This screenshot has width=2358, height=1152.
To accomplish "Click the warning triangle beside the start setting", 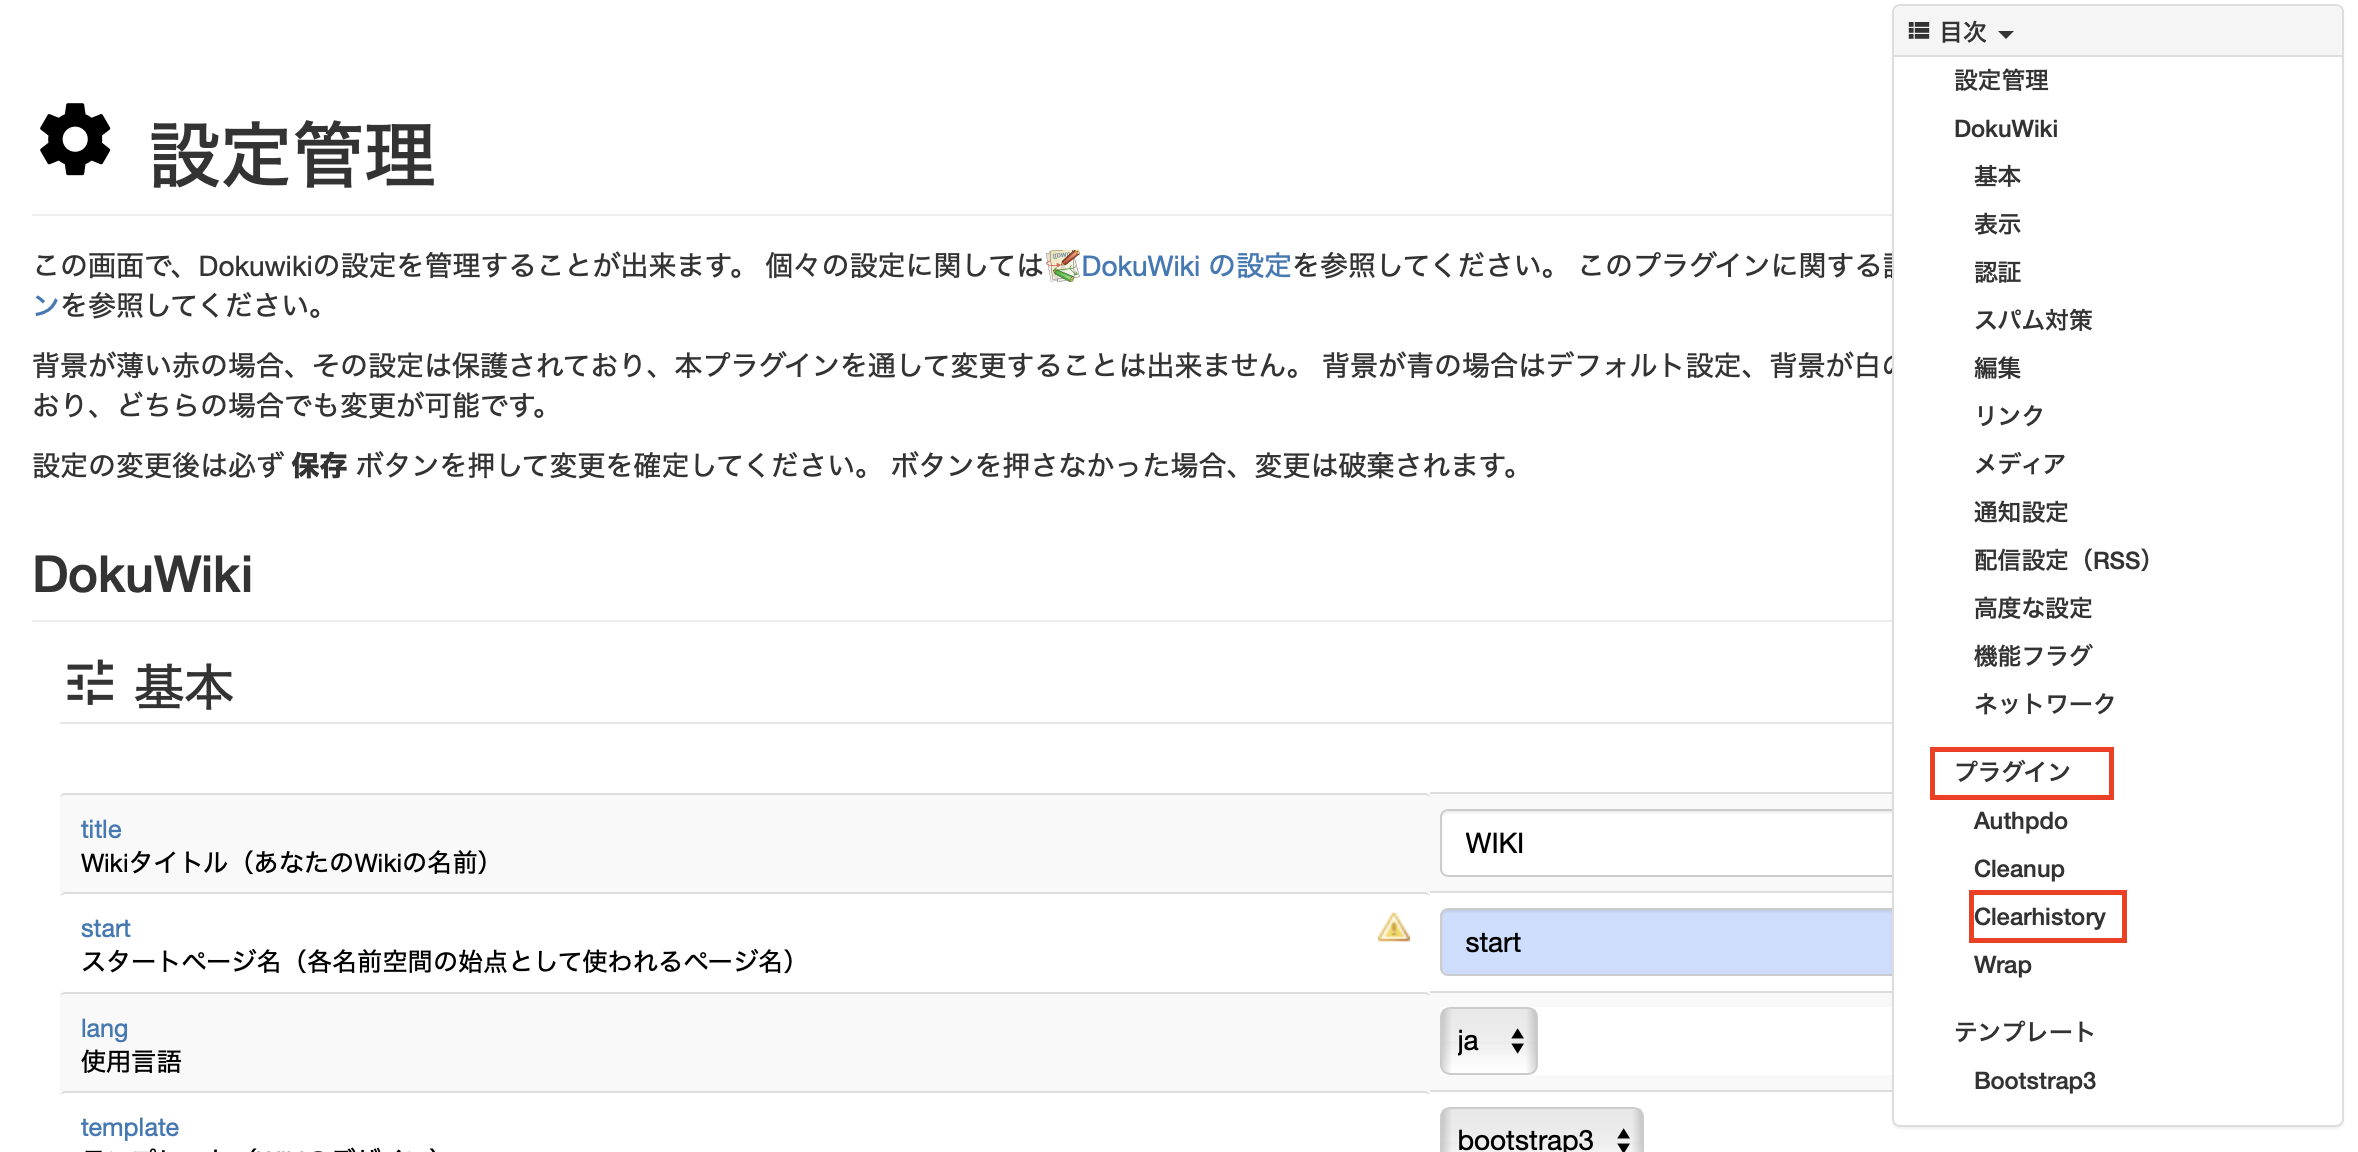I will pos(1392,928).
